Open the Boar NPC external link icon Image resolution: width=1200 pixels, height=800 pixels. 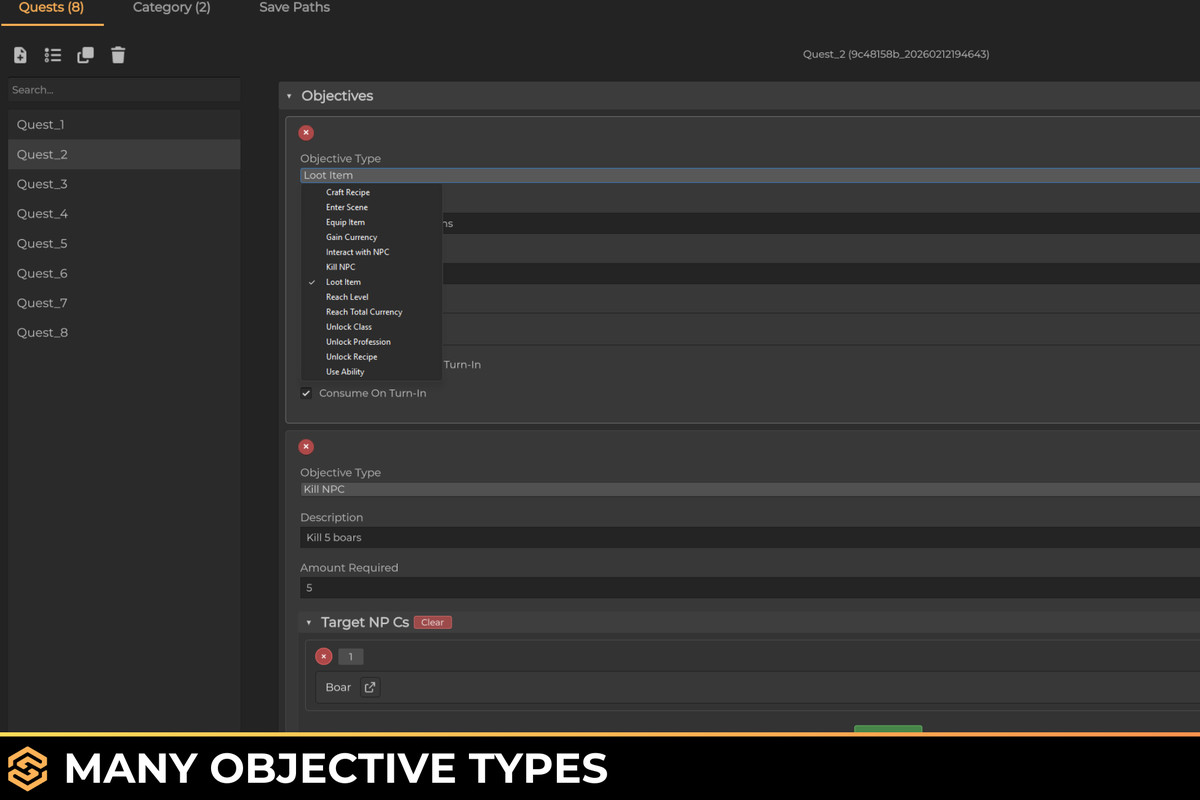[x=370, y=687]
